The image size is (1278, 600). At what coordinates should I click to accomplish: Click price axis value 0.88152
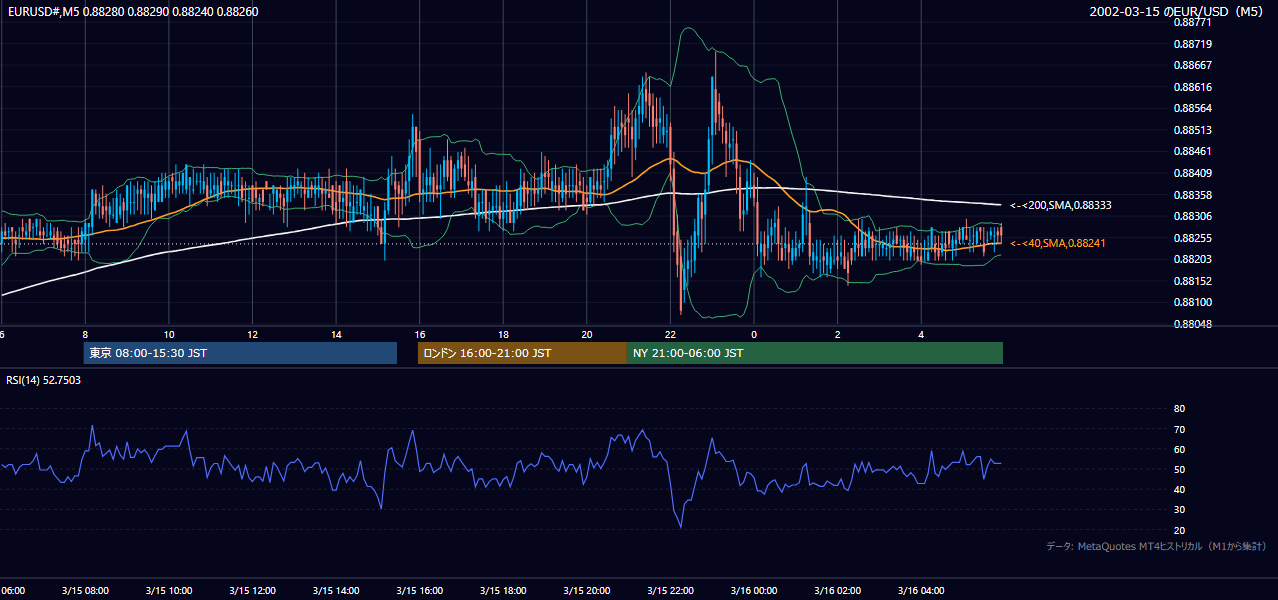pyautogui.click(x=1192, y=281)
